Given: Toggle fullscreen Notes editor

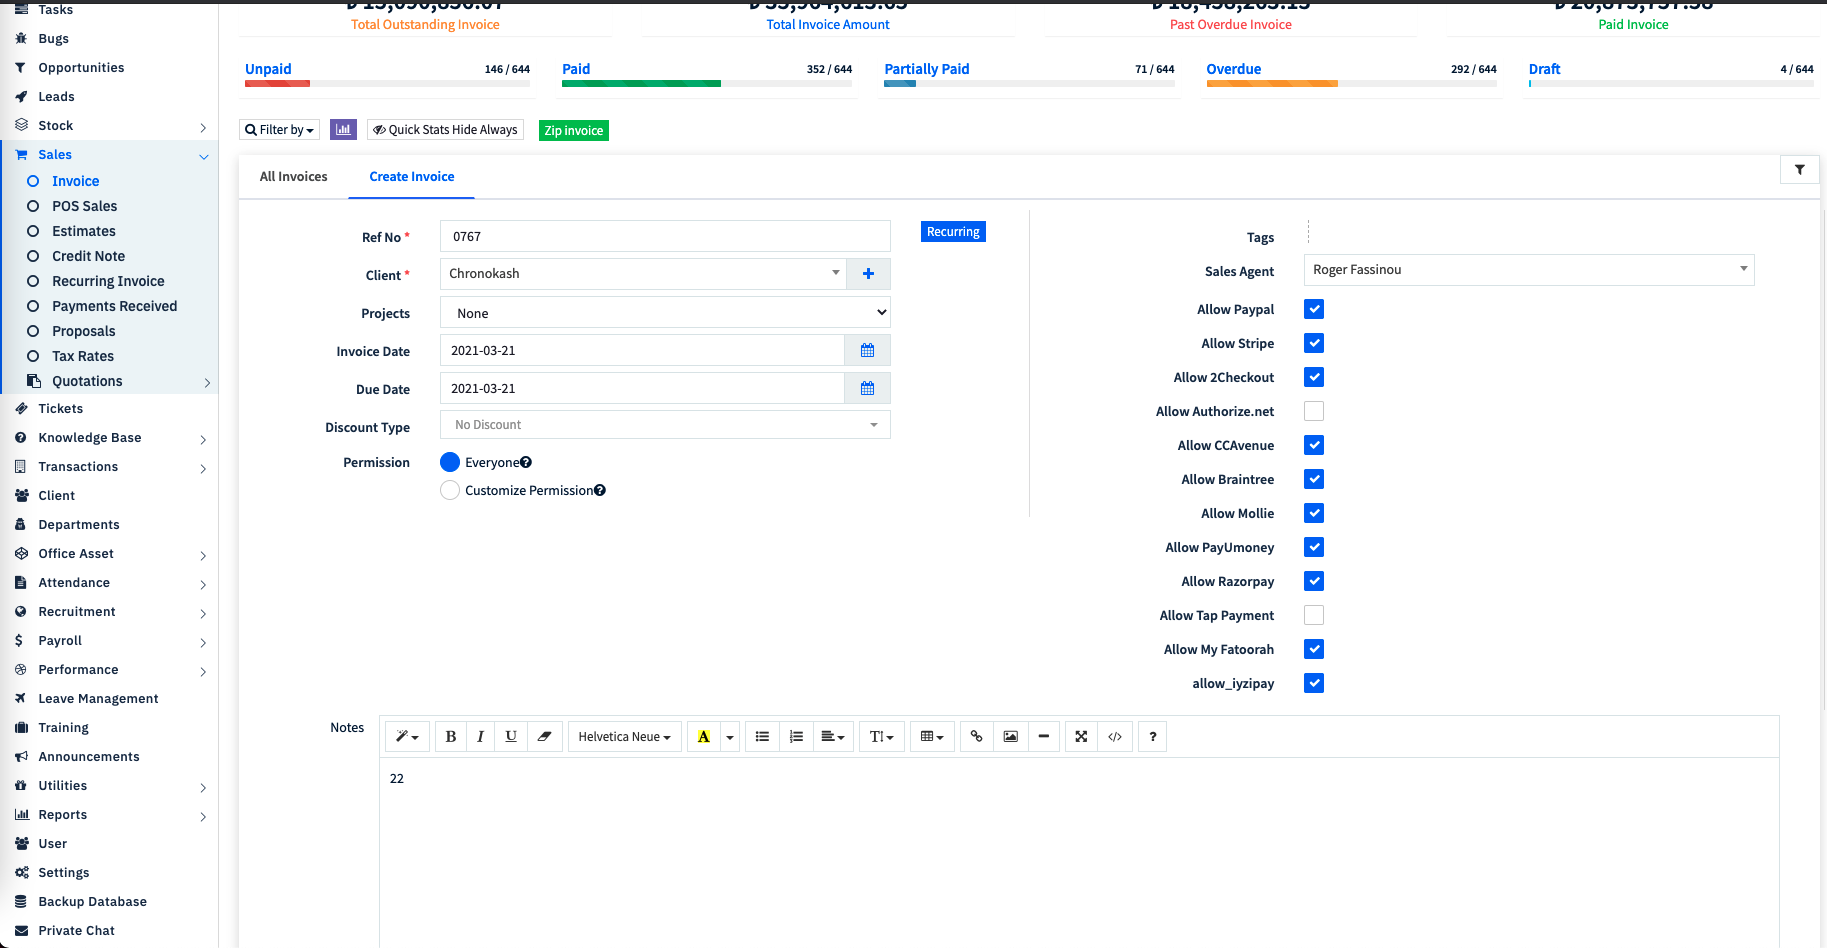Looking at the screenshot, I should pyautogui.click(x=1081, y=737).
